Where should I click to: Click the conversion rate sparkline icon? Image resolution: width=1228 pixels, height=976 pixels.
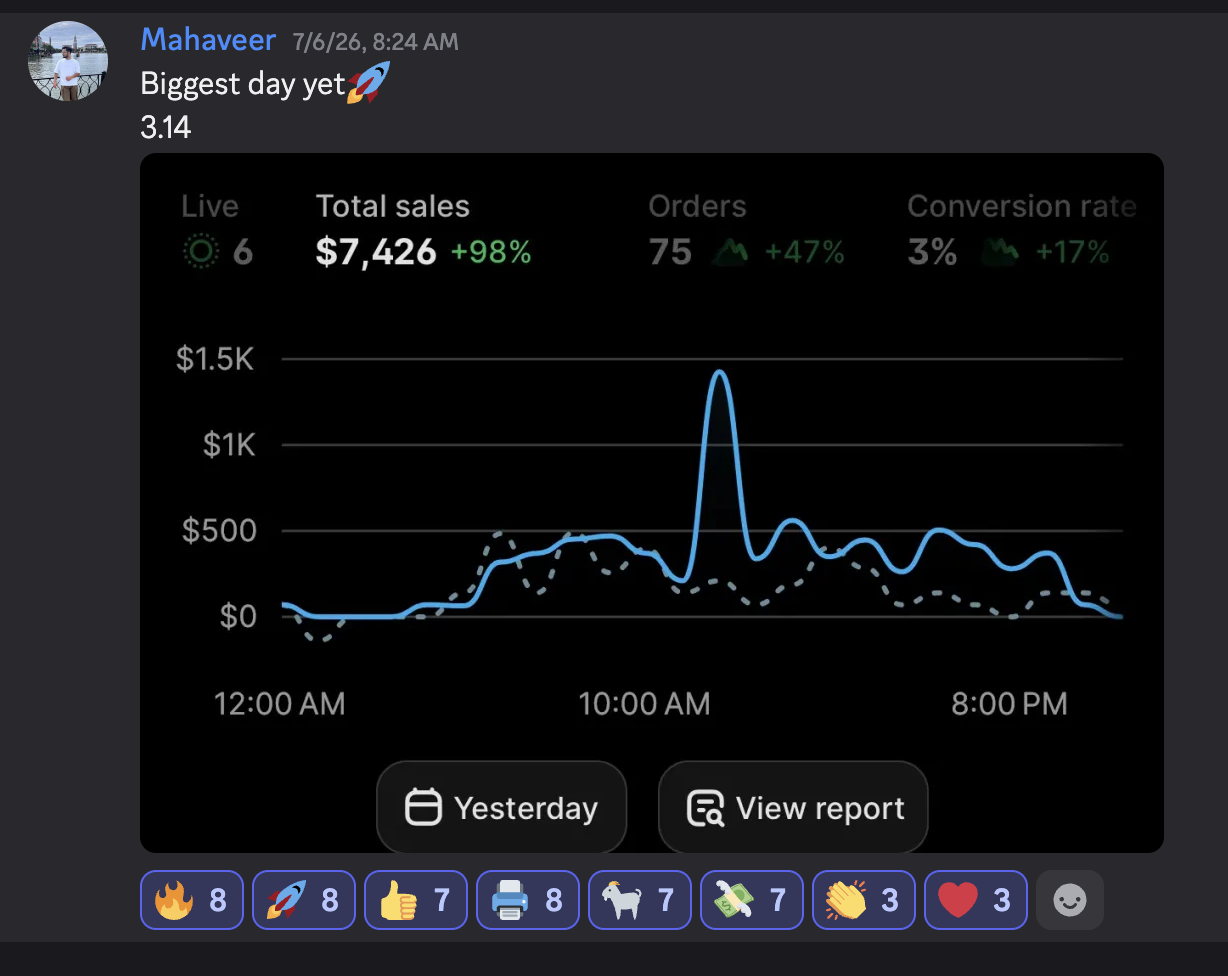[998, 253]
